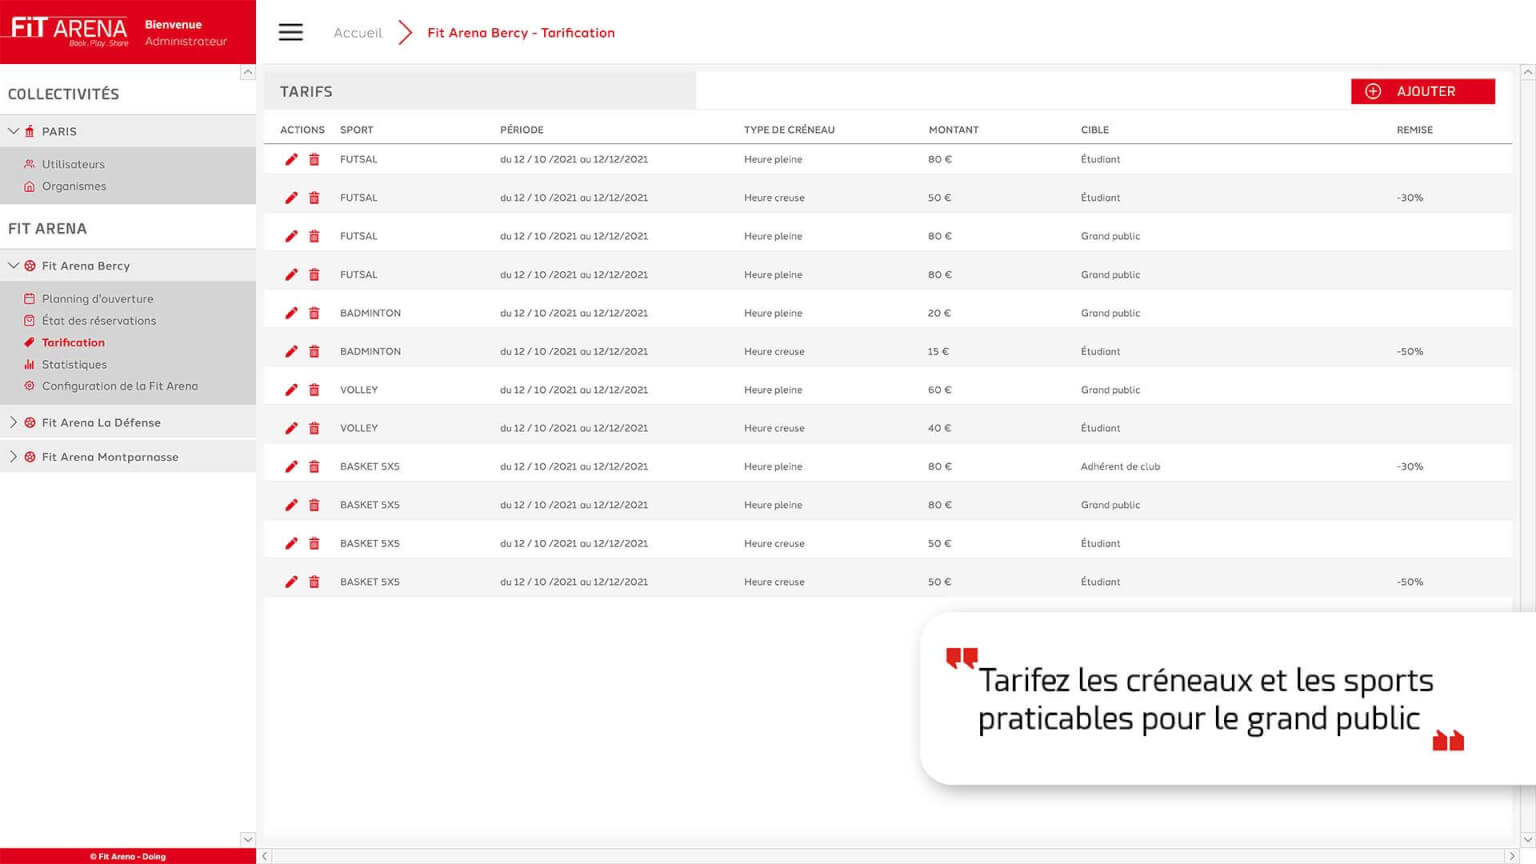Click the REMISE column header
Image resolution: width=1536 pixels, height=864 pixels.
tap(1415, 130)
